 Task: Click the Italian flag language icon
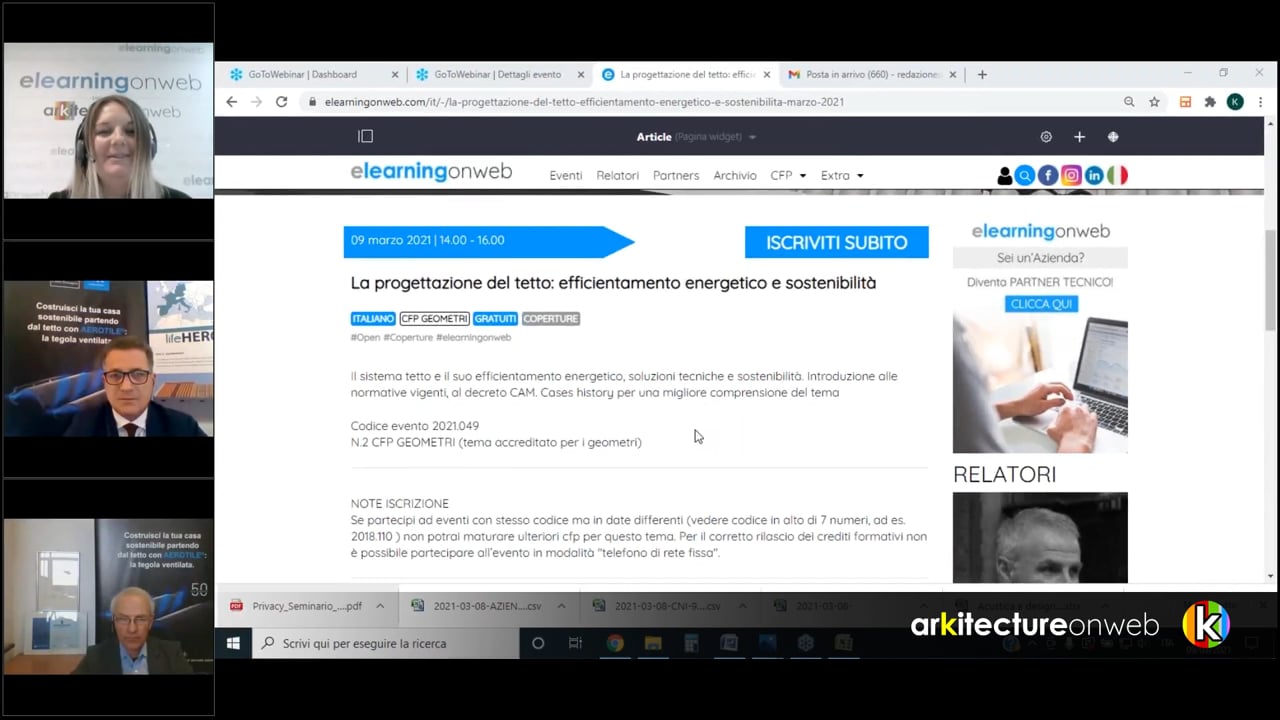(x=1117, y=176)
